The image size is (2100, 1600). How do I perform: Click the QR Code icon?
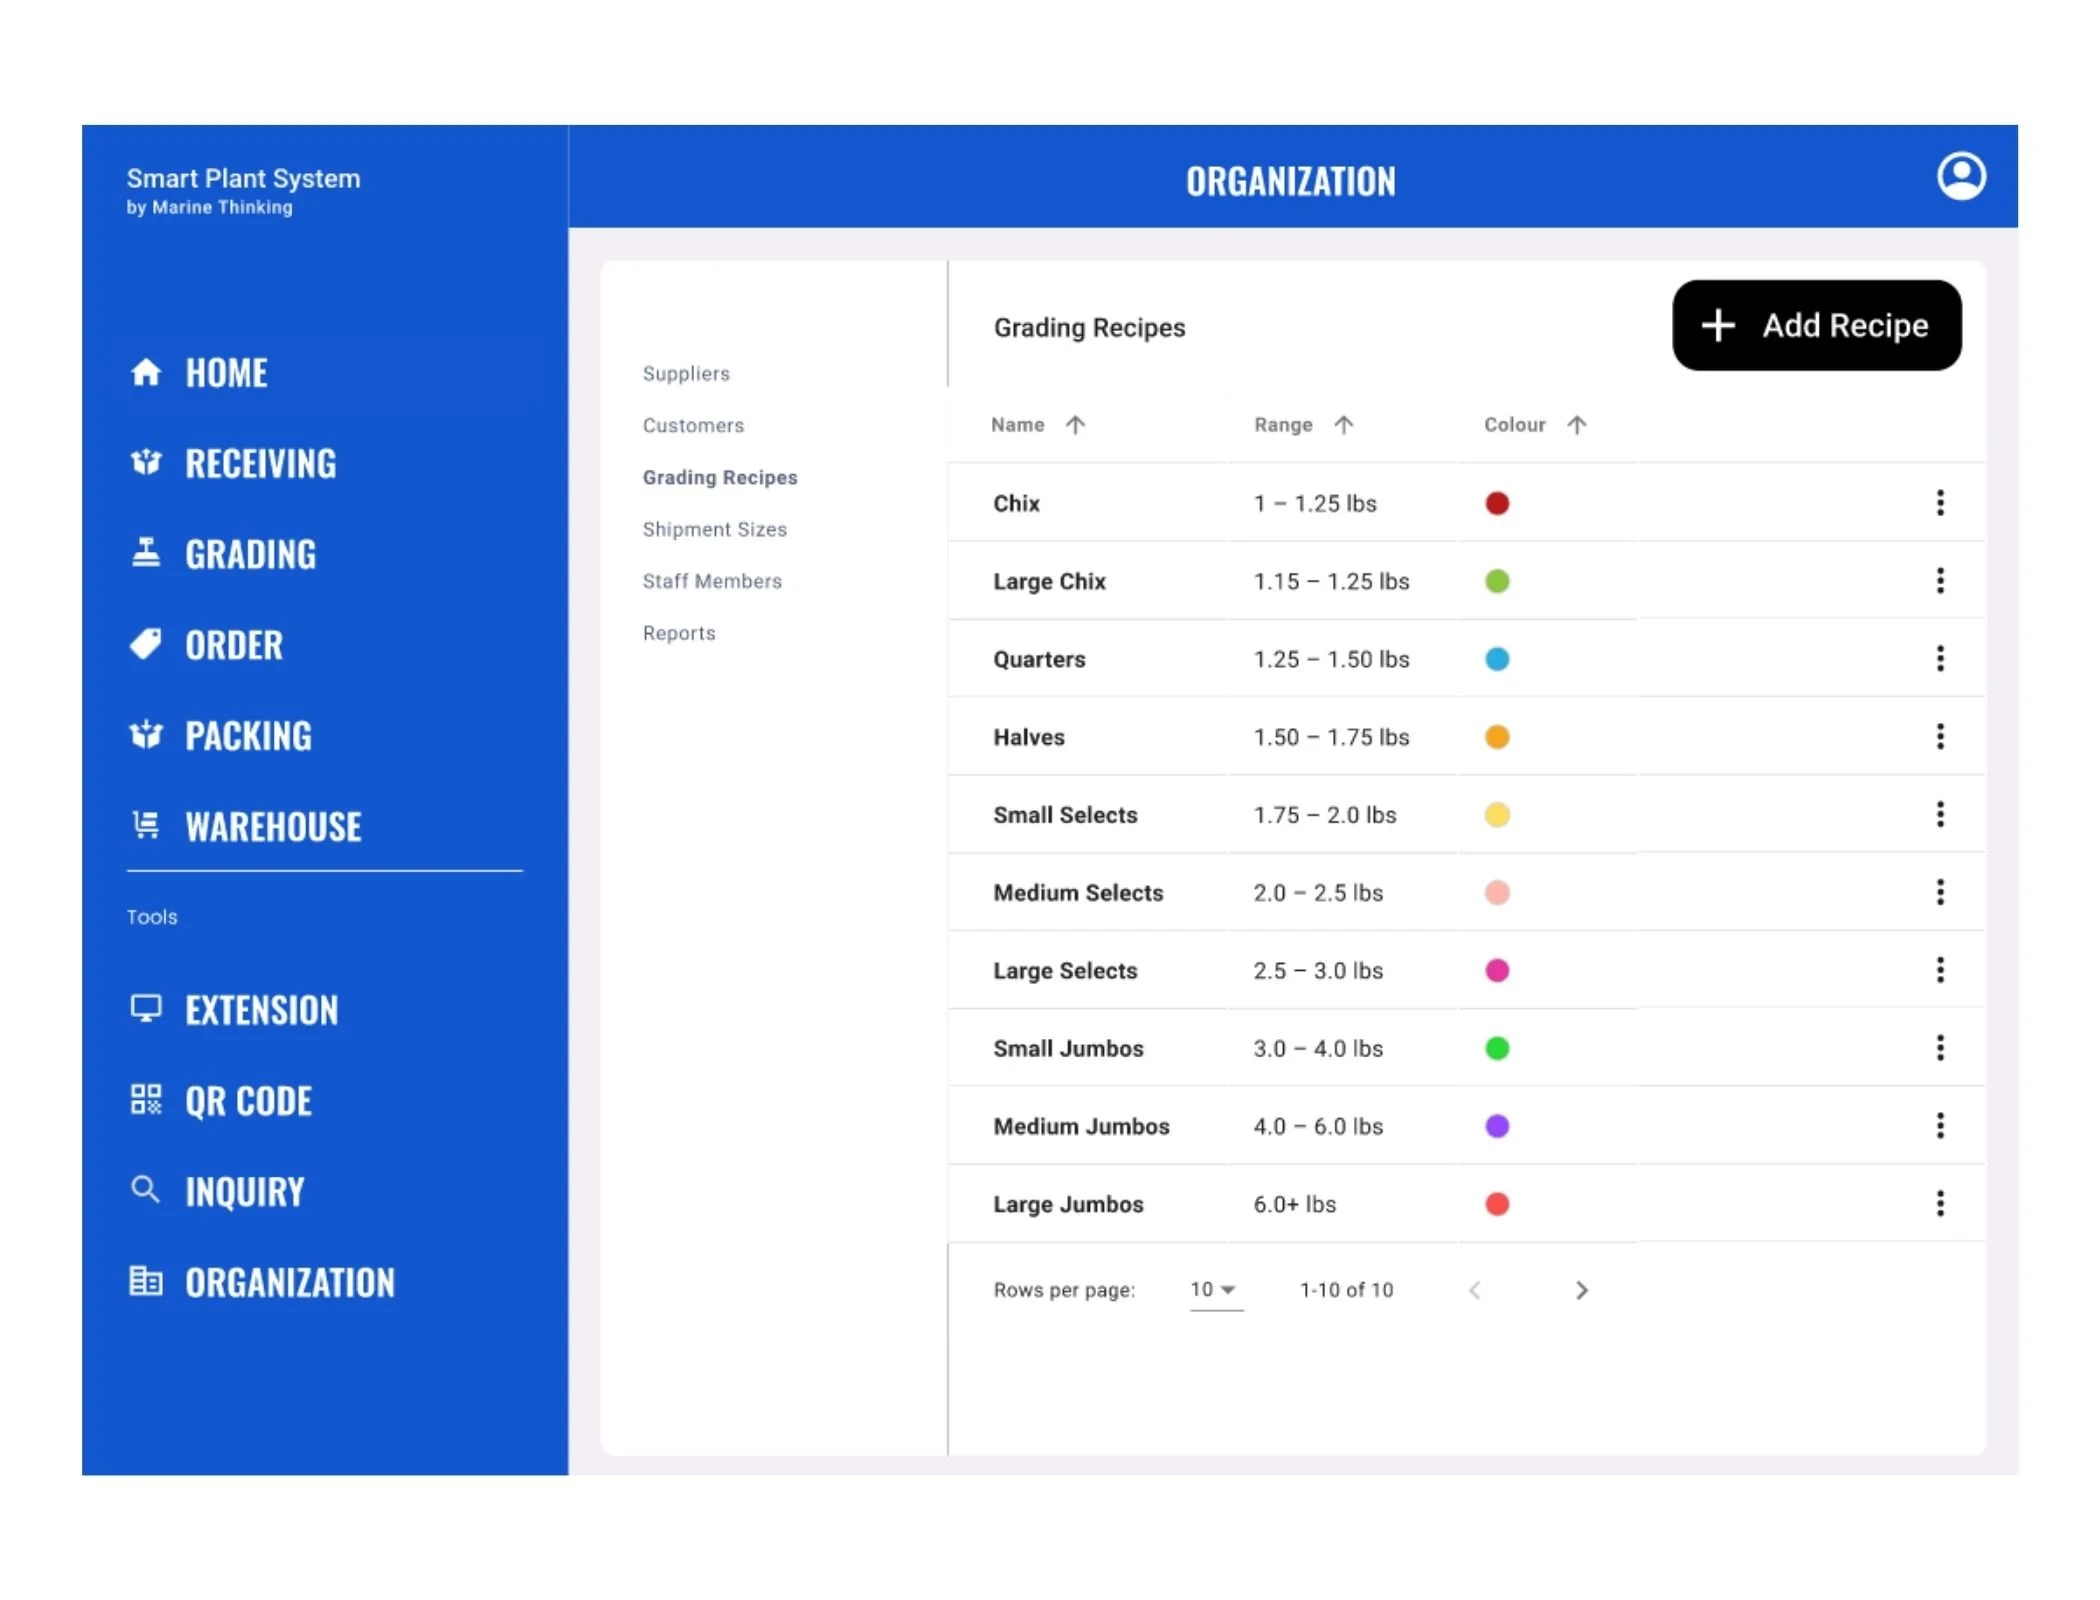[x=146, y=1100]
